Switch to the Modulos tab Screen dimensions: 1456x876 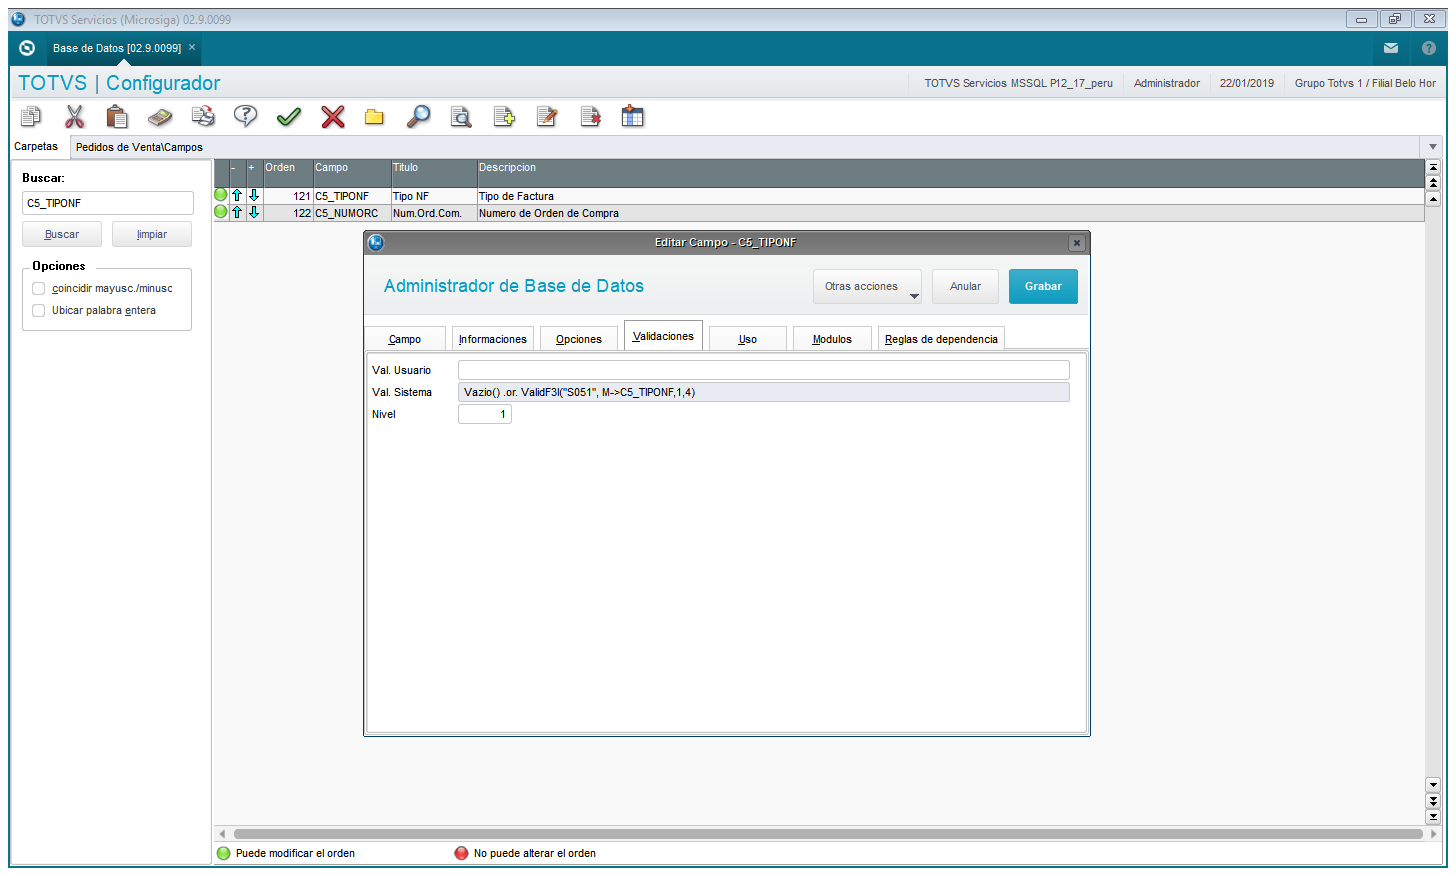tap(832, 339)
